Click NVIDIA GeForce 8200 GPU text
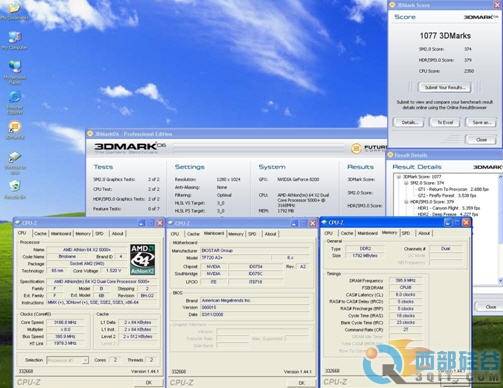 (298, 179)
